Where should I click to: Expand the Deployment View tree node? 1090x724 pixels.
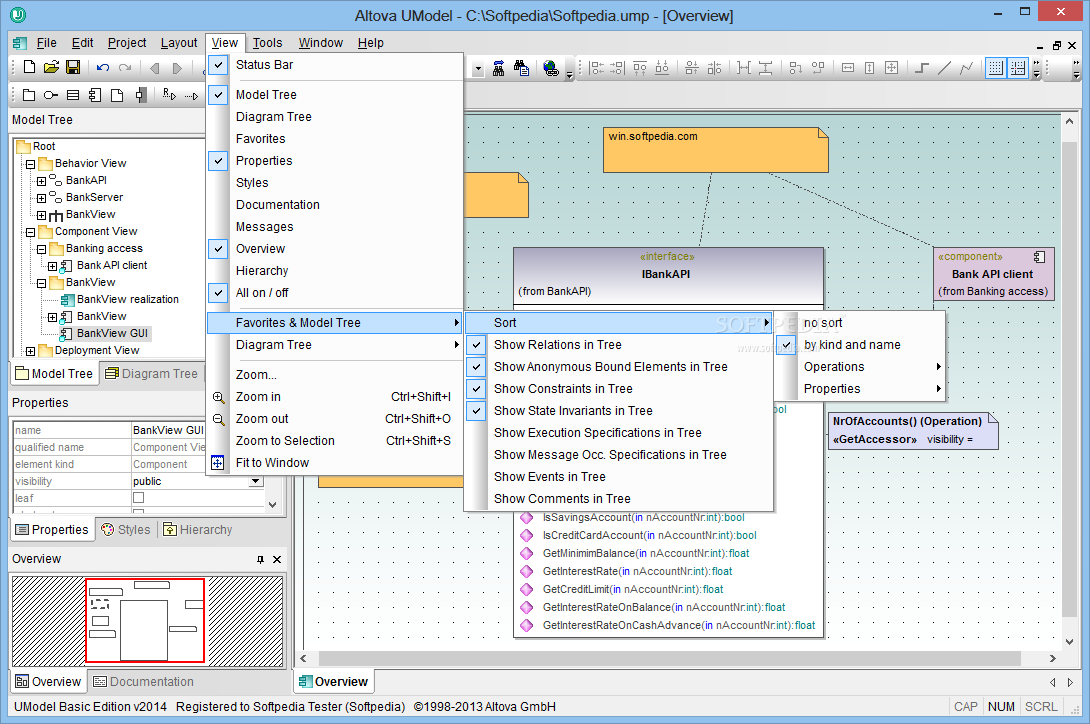(x=31, y=351)
